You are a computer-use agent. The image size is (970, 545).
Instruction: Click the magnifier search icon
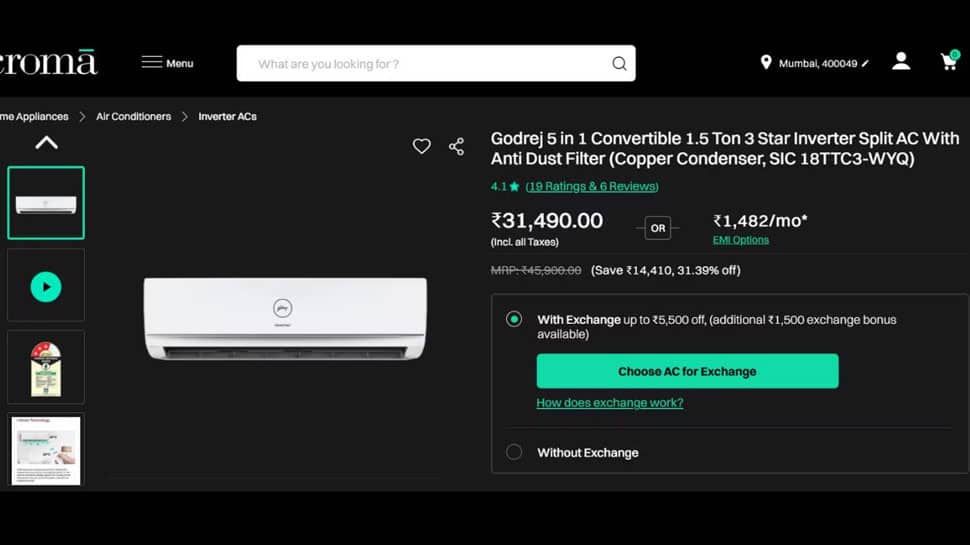click(619, 64)
